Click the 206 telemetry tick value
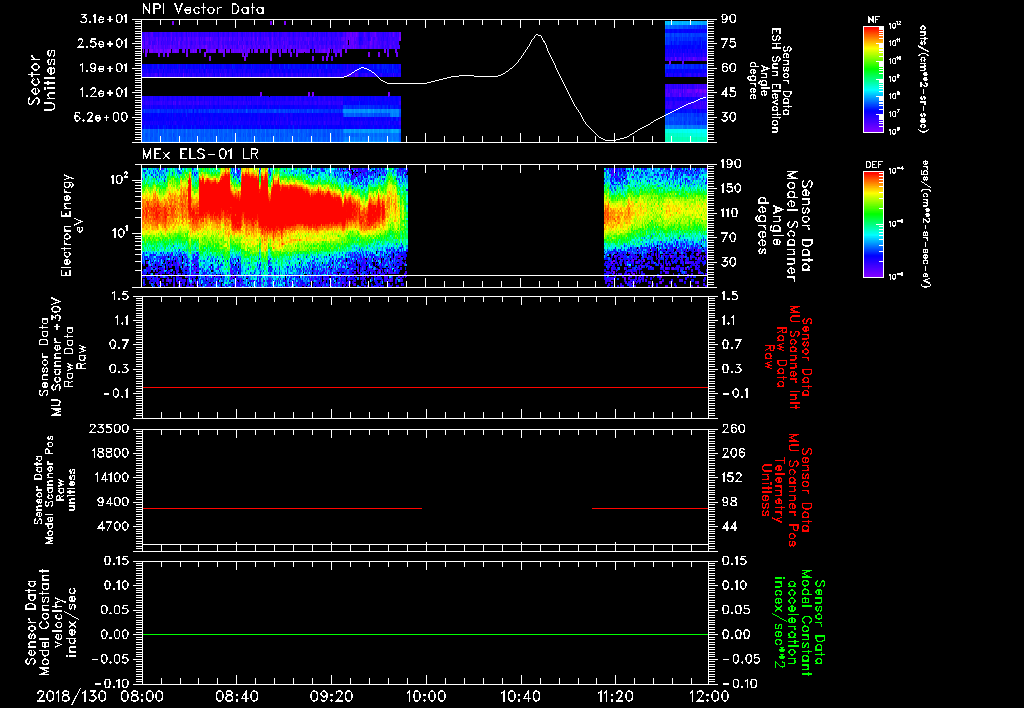This screenshot has width=1024, height=708. tap(732, 453)
